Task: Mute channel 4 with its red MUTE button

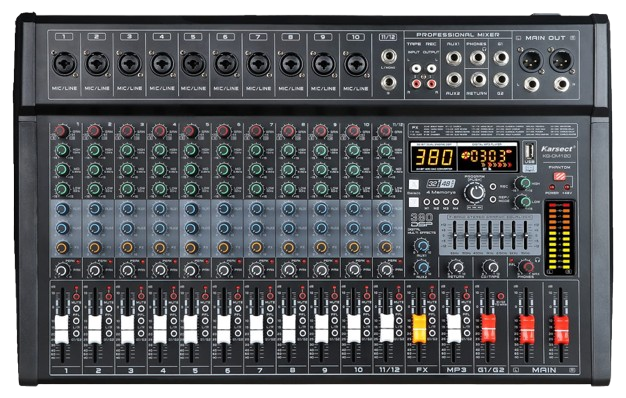Action: pos(173,297)
